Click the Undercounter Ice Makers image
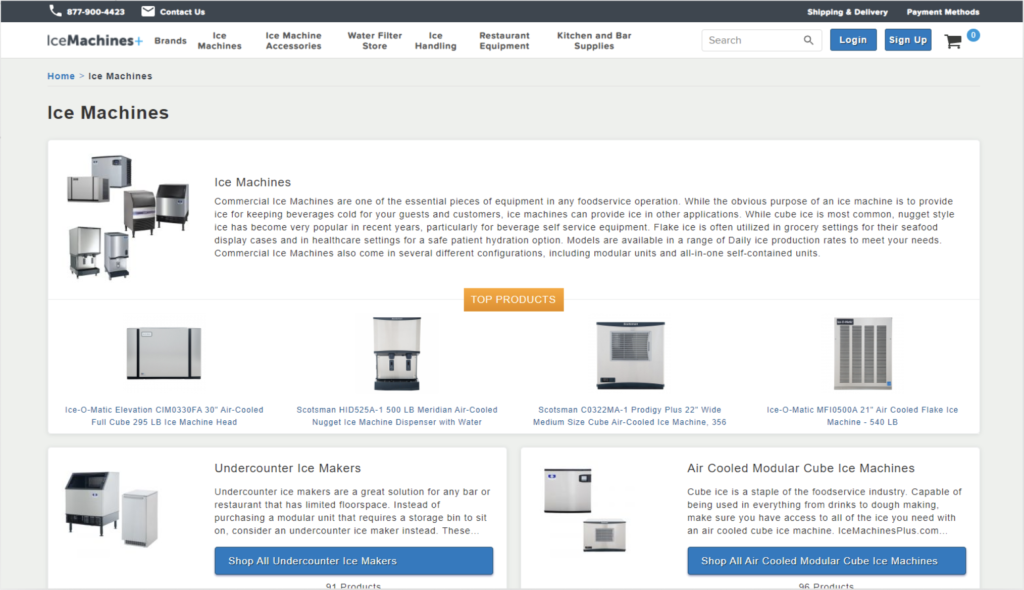 pos(111,509)
